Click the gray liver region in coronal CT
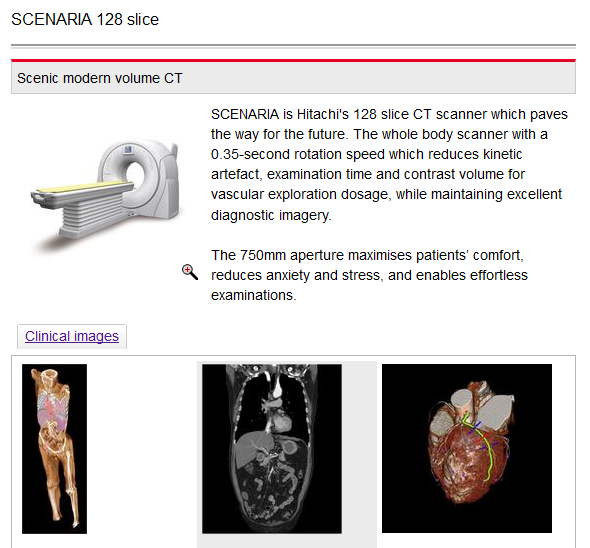590x548 pixels. coord(250,448)
